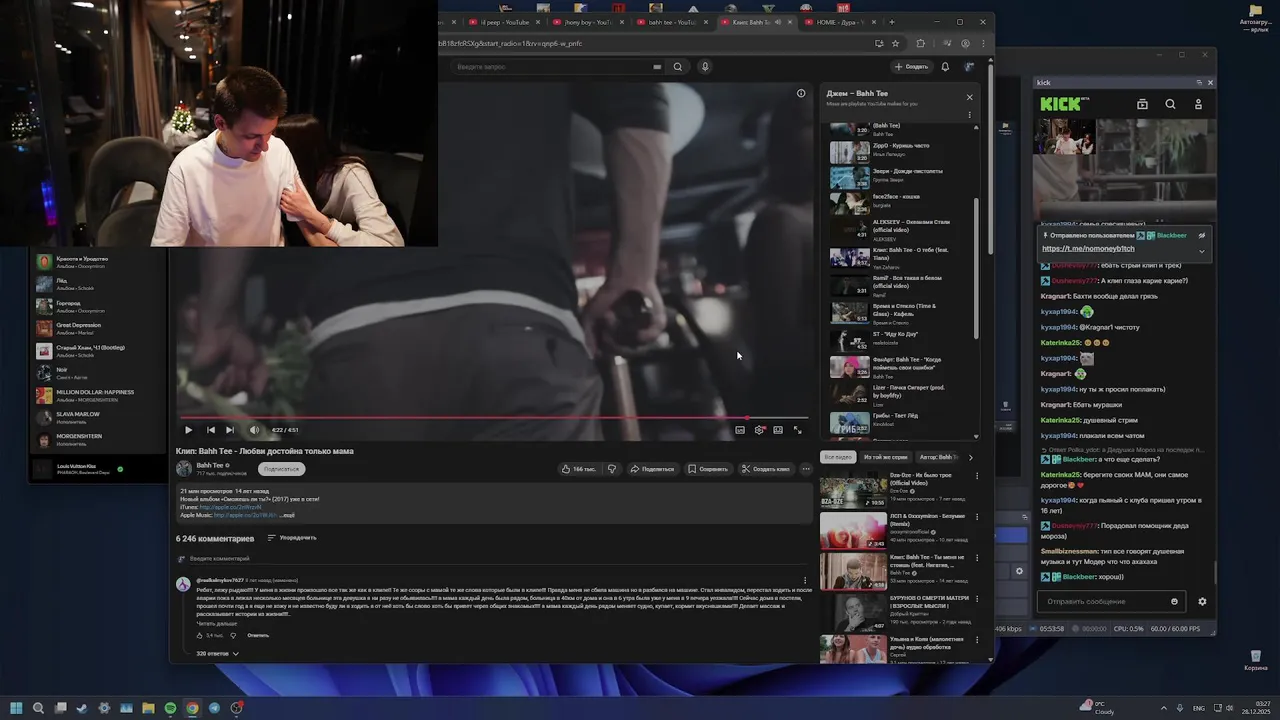This screenshot has width=1280, height=720.
Task: Expand the top comment via Читать дальше
Action: click(216, 623)
